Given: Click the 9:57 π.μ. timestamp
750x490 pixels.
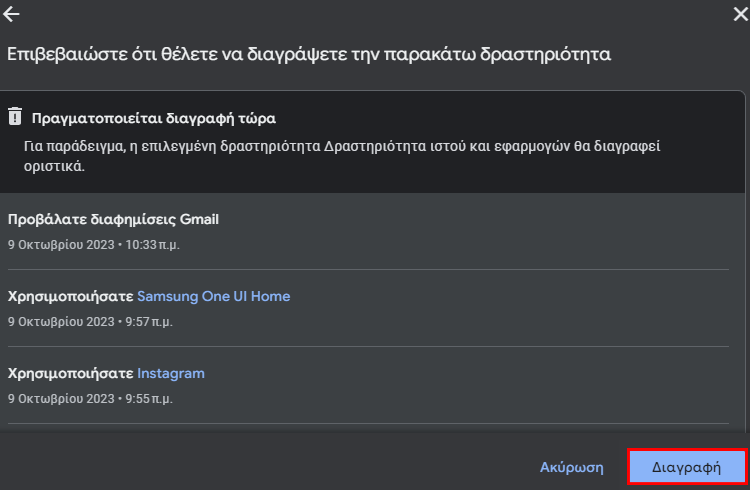Looking at the screenshot, I should coord(149,322).
